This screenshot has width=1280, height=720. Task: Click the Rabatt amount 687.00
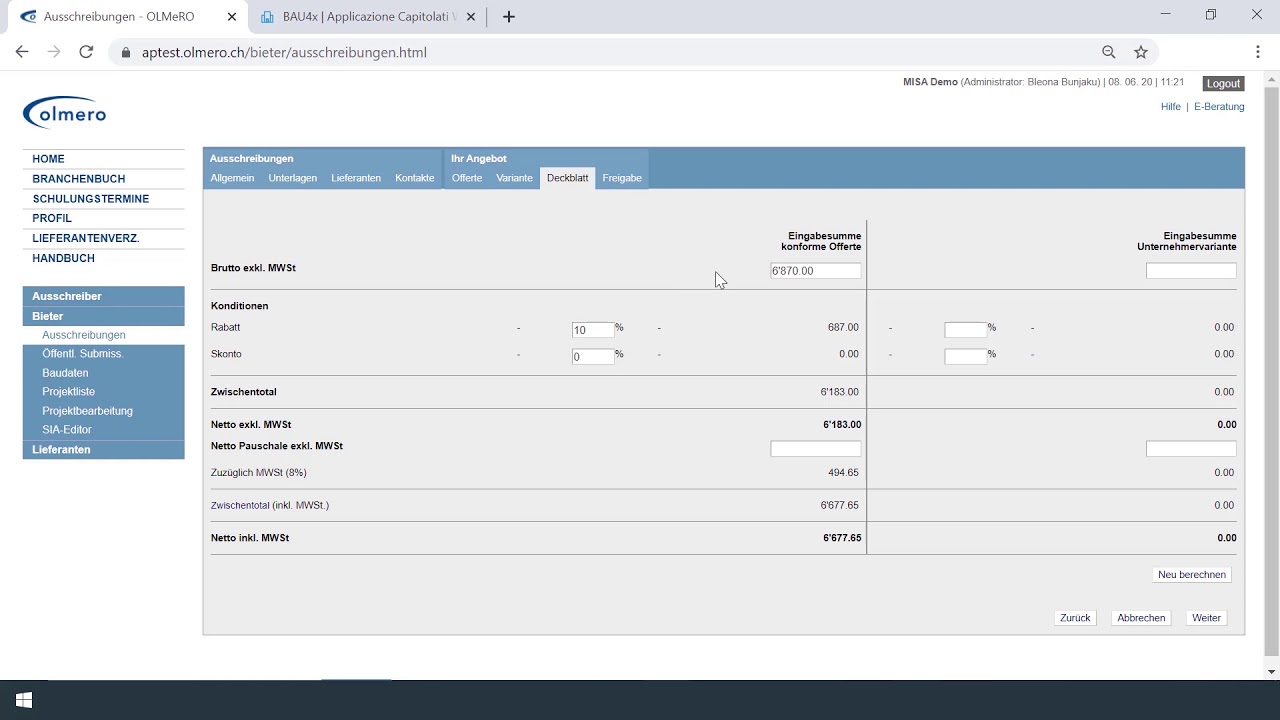[x=843, y=328]
